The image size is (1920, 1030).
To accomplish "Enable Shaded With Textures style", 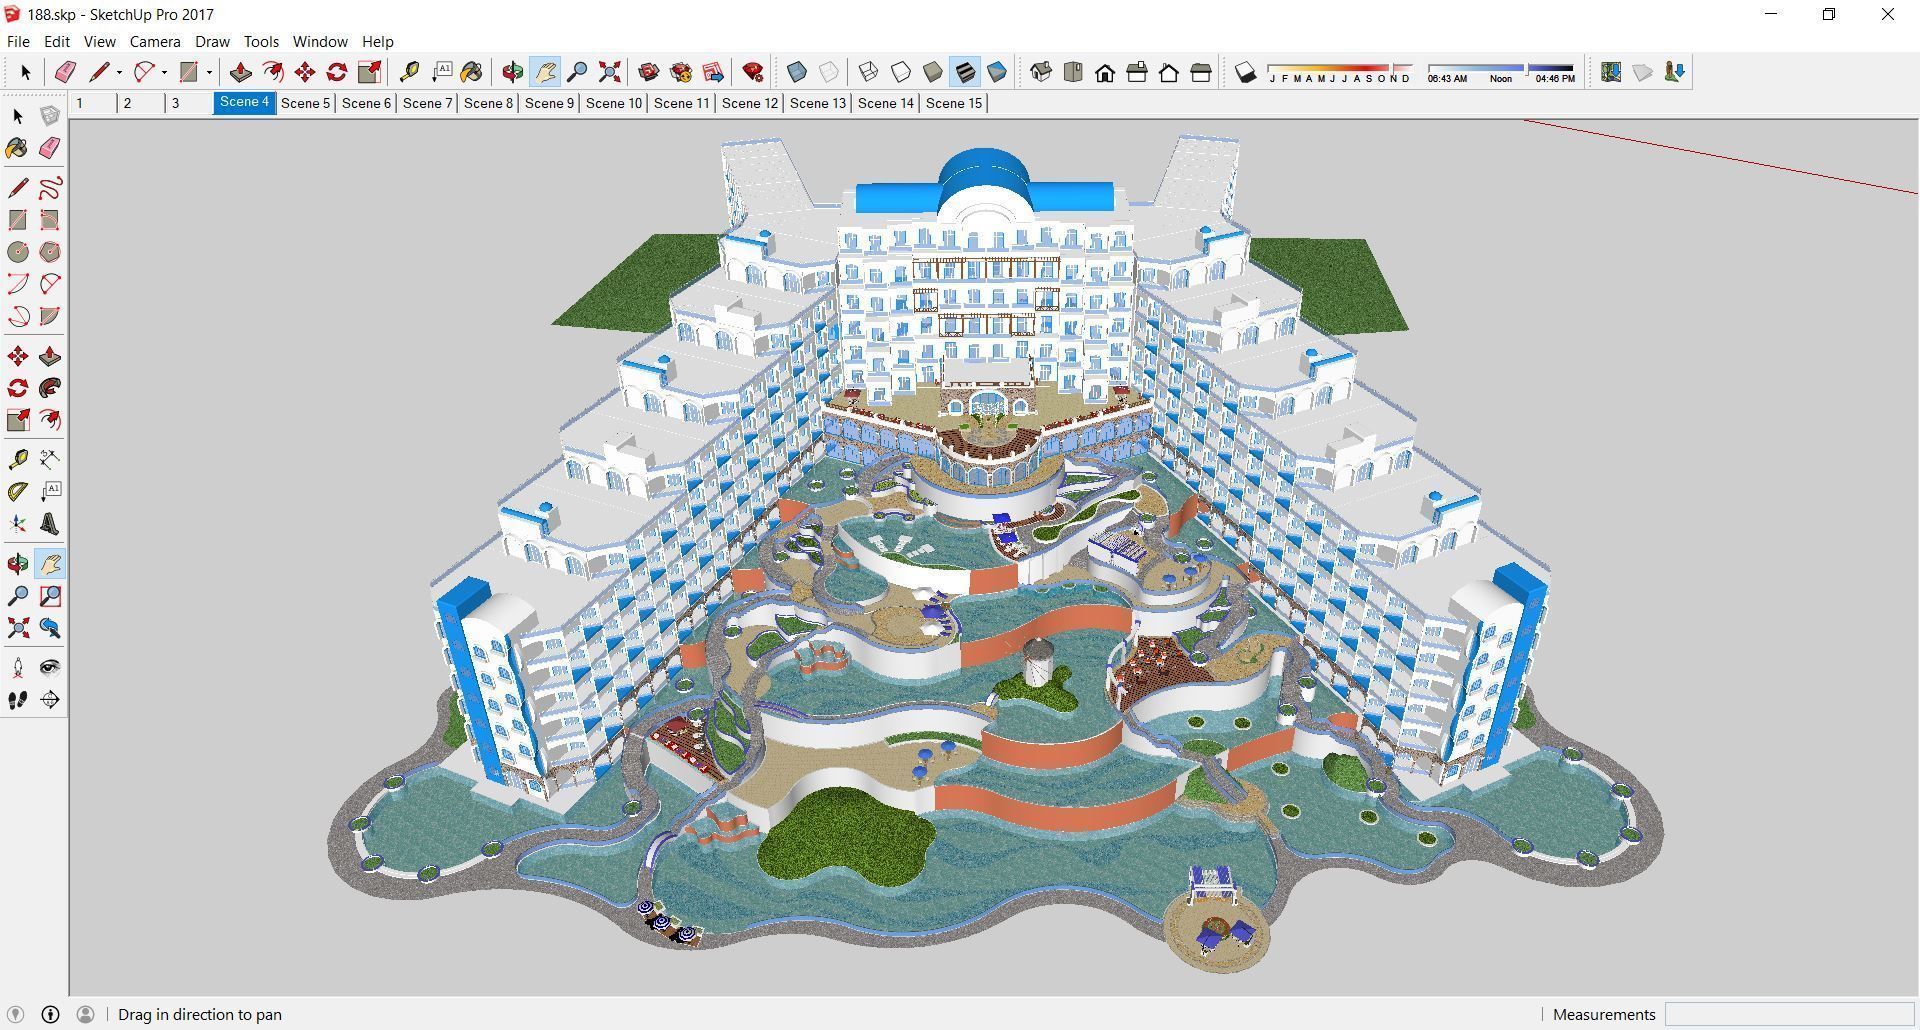I will pos(965,72).
